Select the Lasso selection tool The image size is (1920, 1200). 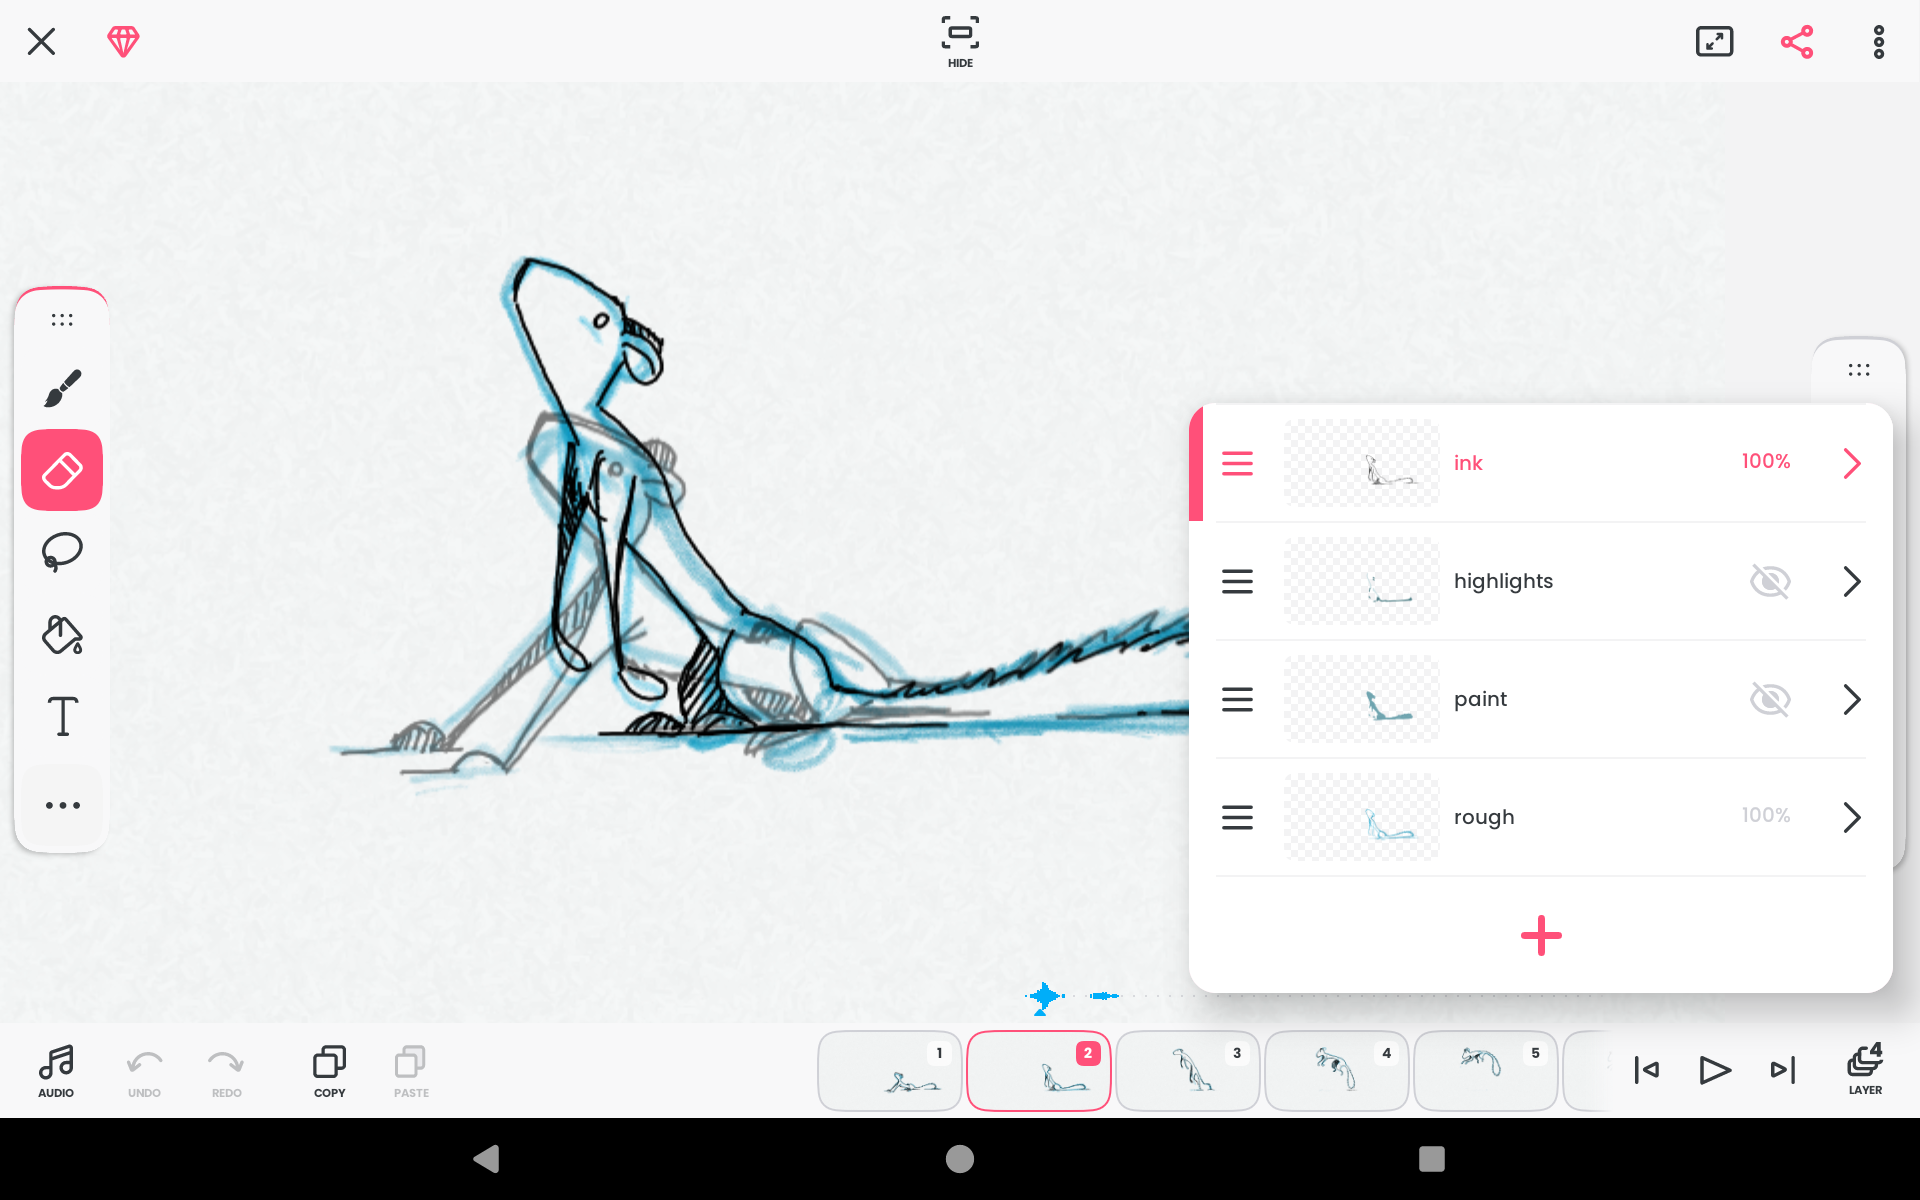click(62, 552)
